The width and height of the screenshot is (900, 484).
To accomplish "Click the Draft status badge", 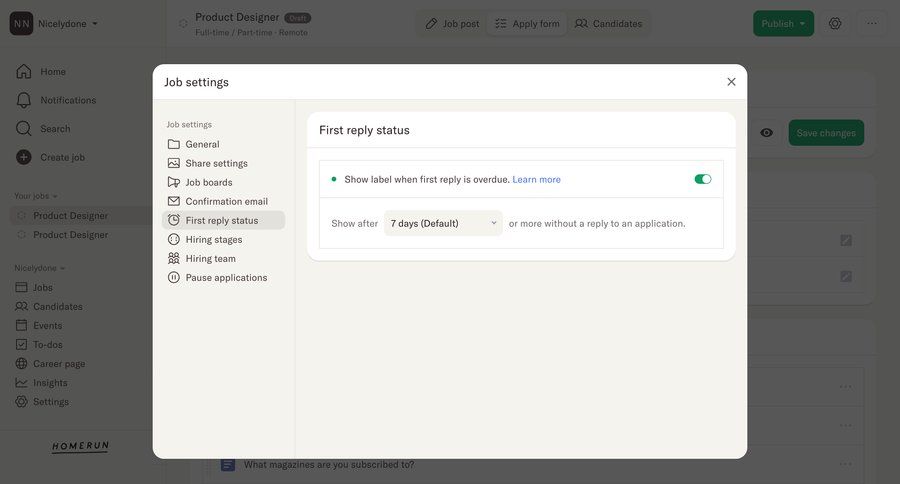I will [297, 18].
